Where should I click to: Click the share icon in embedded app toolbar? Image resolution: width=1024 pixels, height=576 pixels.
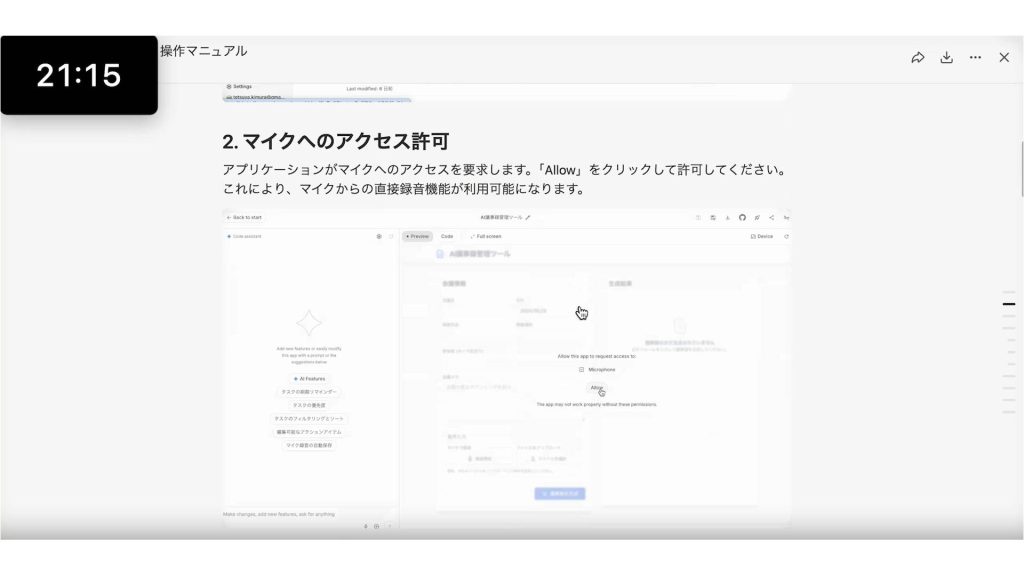coord(771,217)
